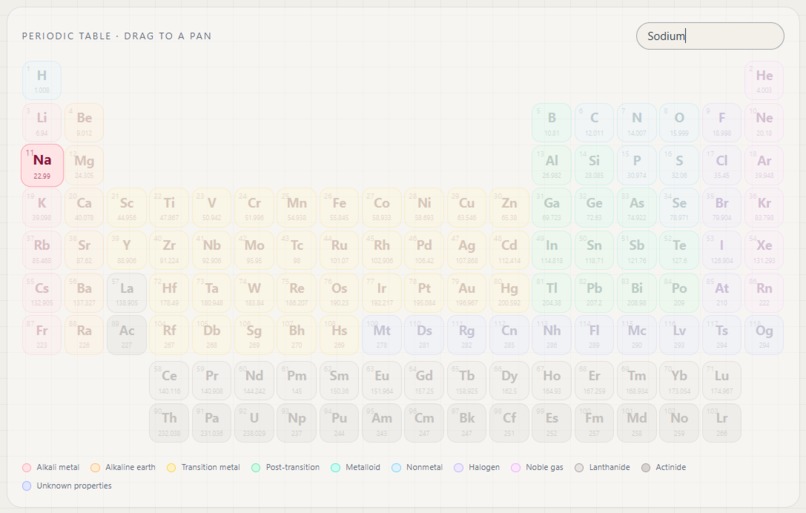Viewport: 806px width, 513px height.
Task: Click the Mo molybdenum tile
Action: 254,250
